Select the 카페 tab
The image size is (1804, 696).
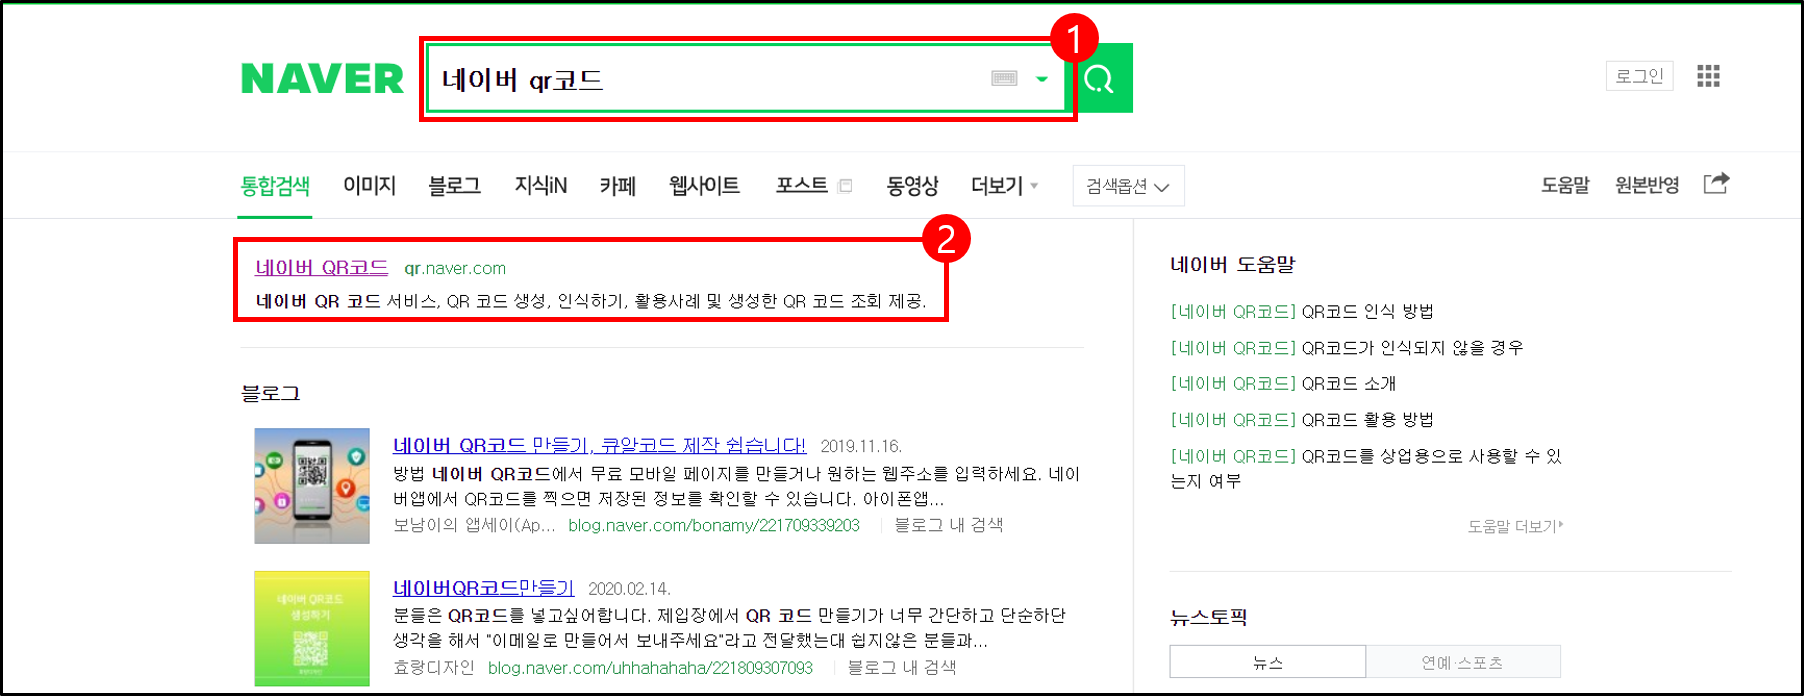[618, 186]
